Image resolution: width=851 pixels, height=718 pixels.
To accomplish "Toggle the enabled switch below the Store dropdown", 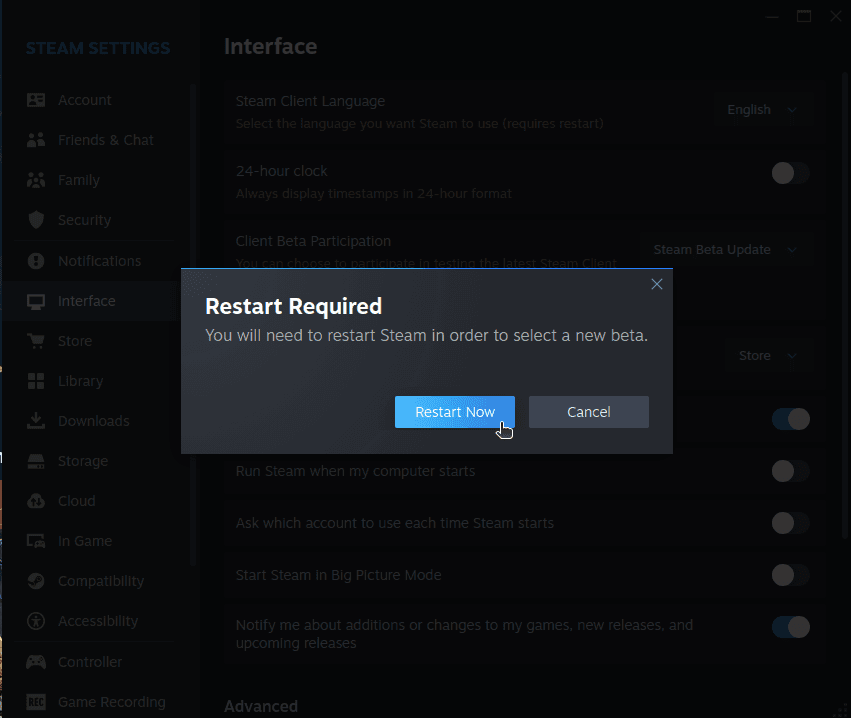I will click(791, 419).
